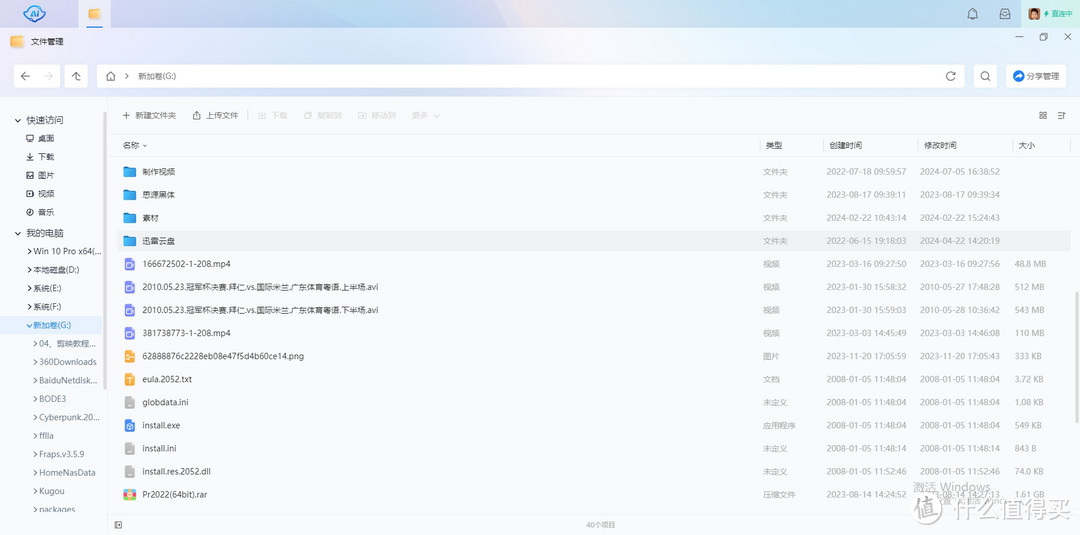Navigate back with the left arrow
The width and height of the screenshot is (1080, 535).
(26, 76)
